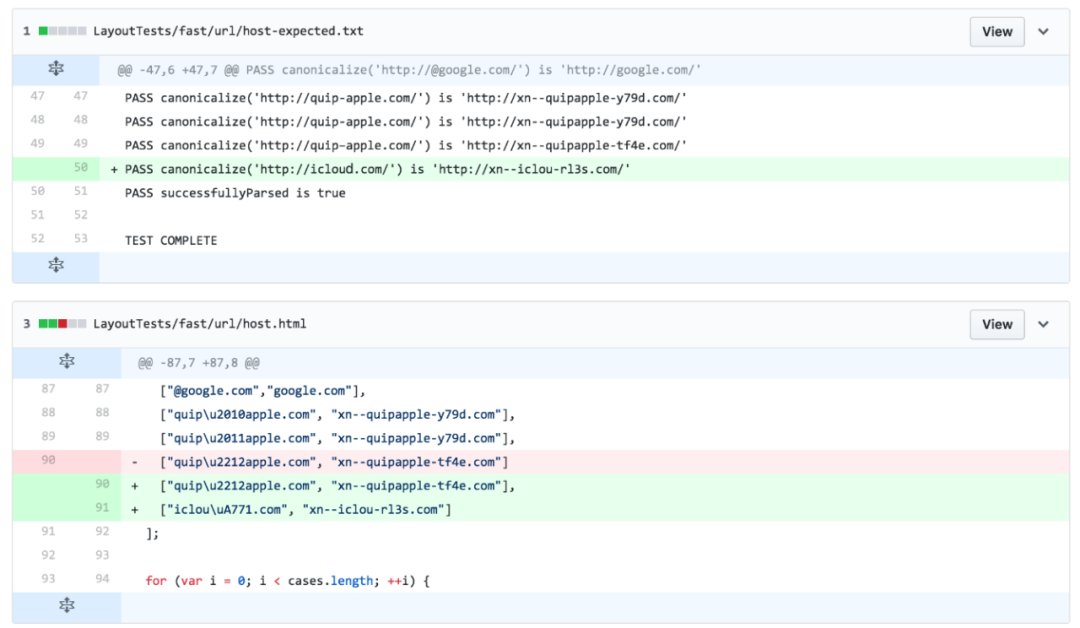Expand hidden lines above host-expected.txt hunk
1080x628 pixels.
(56, 70)
